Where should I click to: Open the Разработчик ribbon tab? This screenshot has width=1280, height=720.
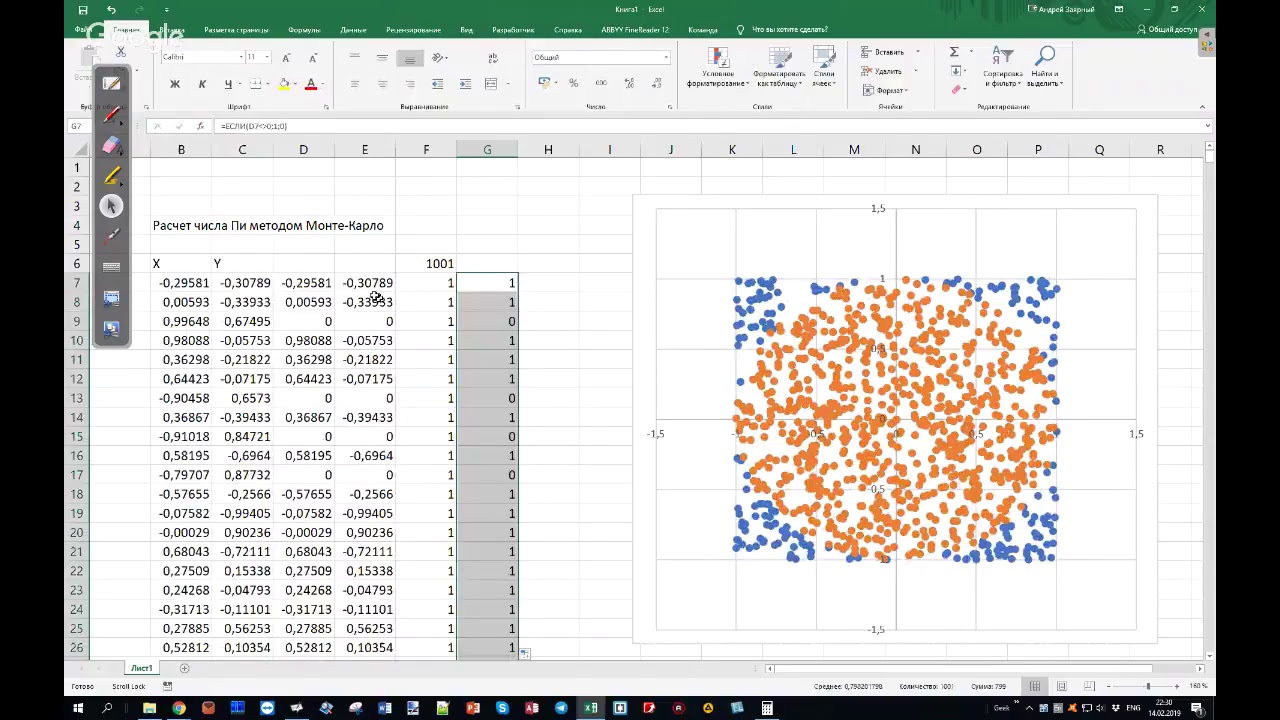pos(513,30)
